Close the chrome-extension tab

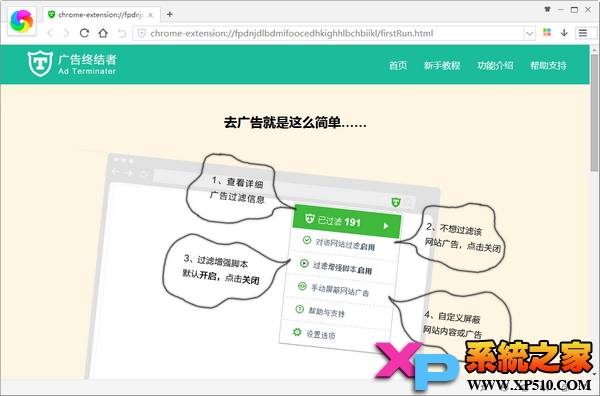(x=150, y=15)
